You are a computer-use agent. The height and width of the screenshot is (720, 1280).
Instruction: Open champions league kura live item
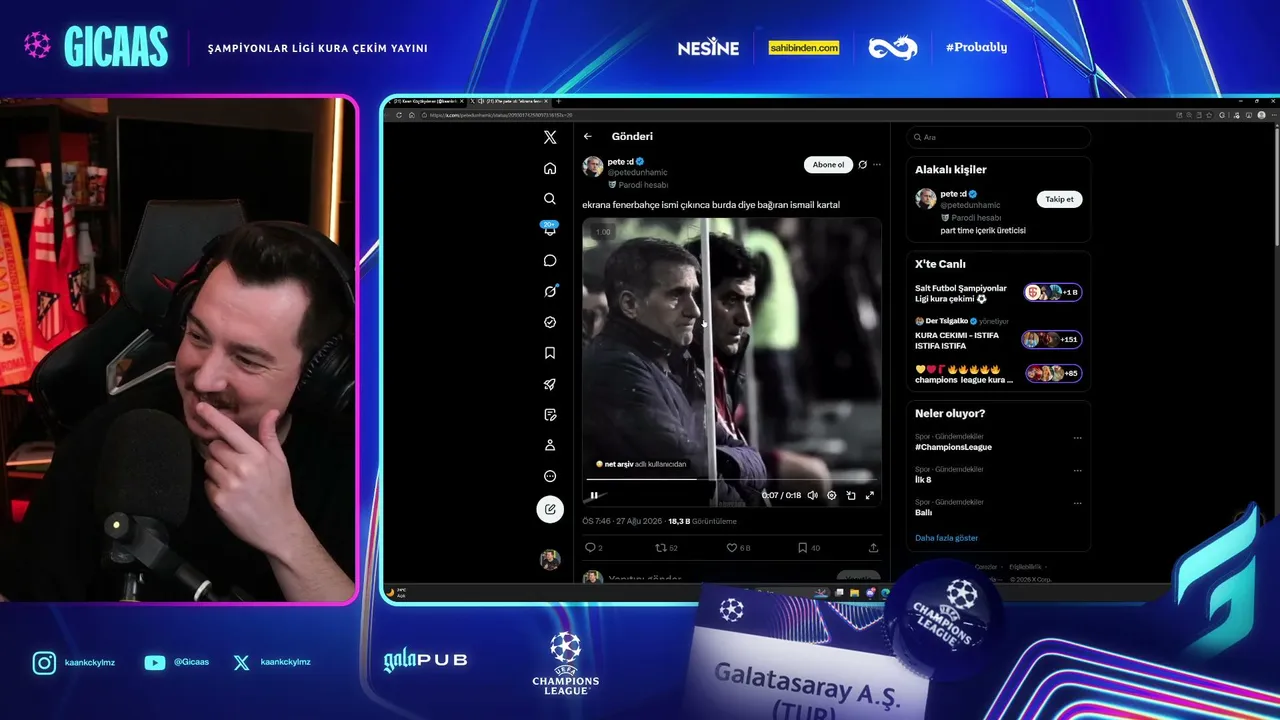pos(997,374)
